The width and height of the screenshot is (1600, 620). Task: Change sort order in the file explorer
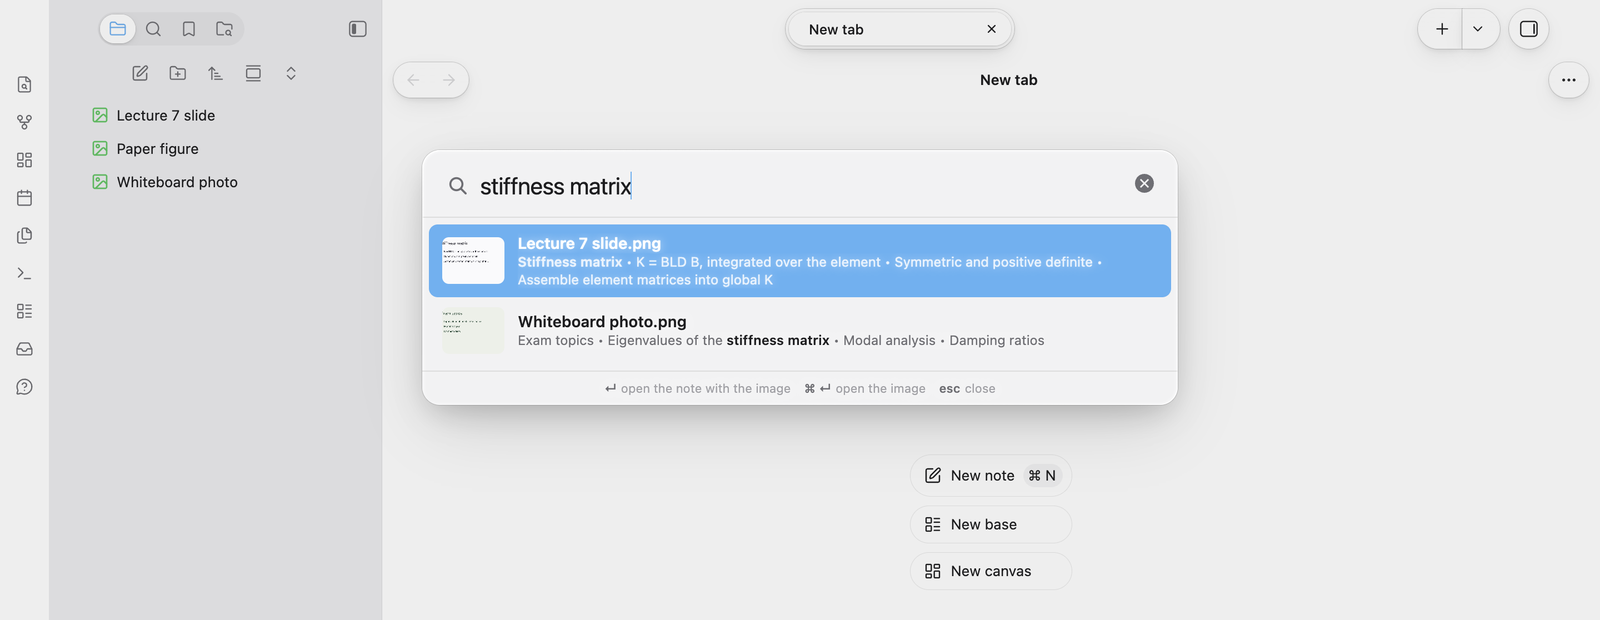tap(215, 73)
